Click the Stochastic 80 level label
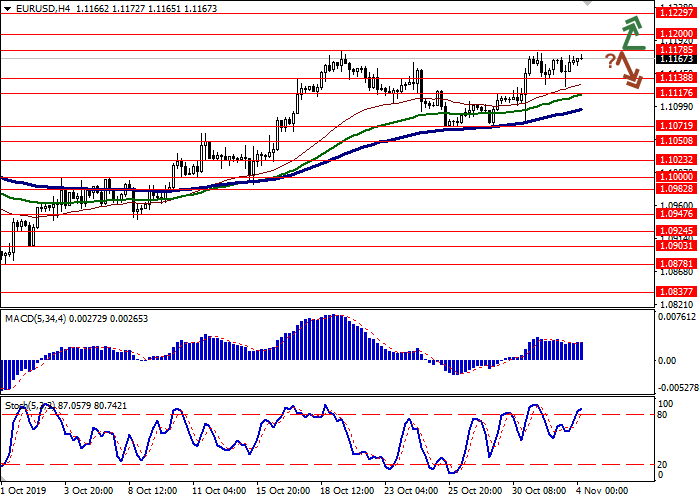 (x=663, y=414)
